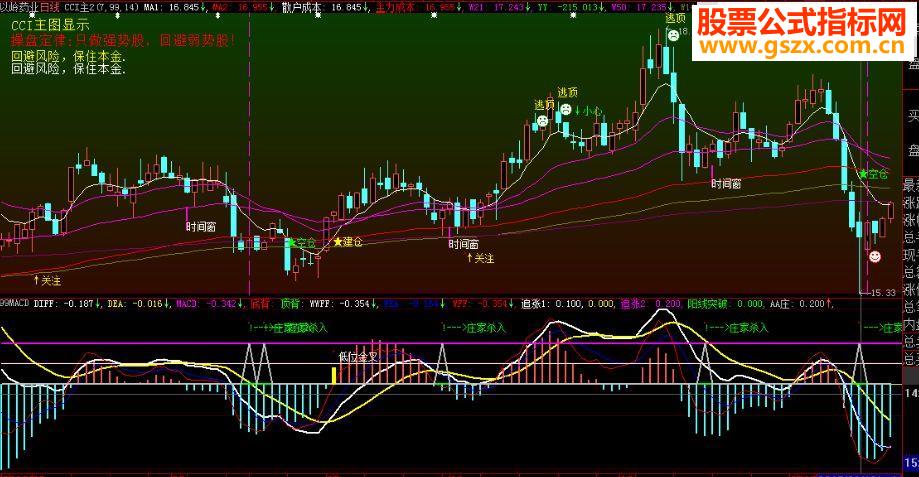Click the sad face at the highest price peak
Image resolution: width=919 pixels, height=477 pixels.
(x=673, y=35)
